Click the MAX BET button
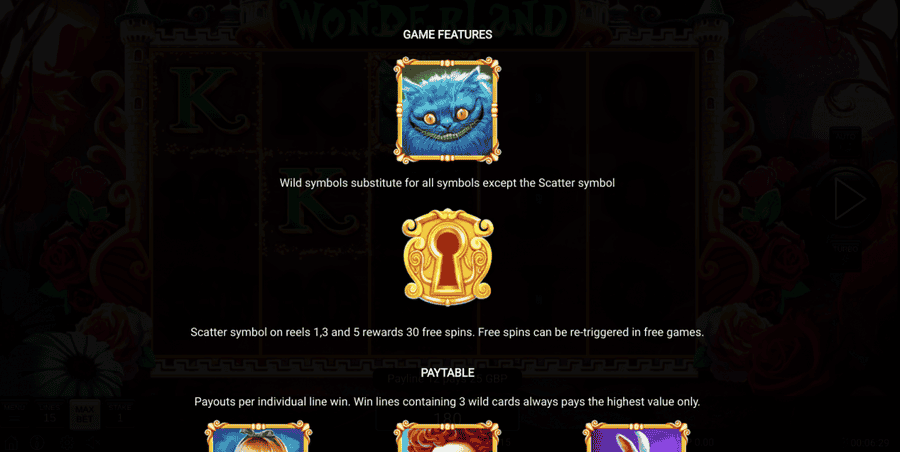900x452 pixels. 84,415
